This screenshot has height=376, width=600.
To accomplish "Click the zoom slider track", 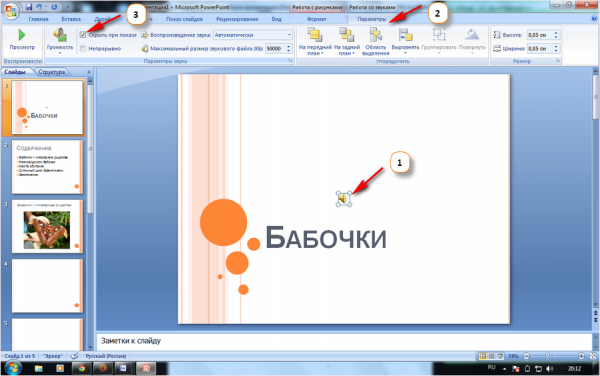I will 554,356.
